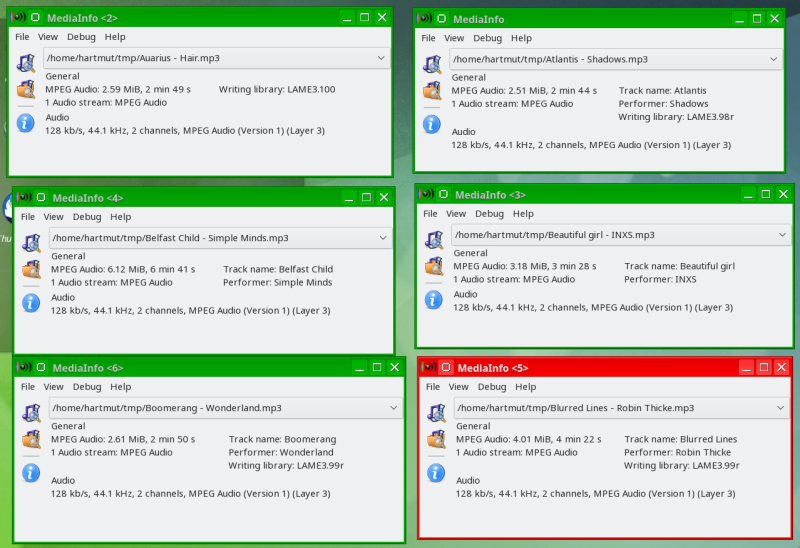Expand the Blurred Lines - Robin Thicke.mp3 dropdown

(x=781, y=408)
